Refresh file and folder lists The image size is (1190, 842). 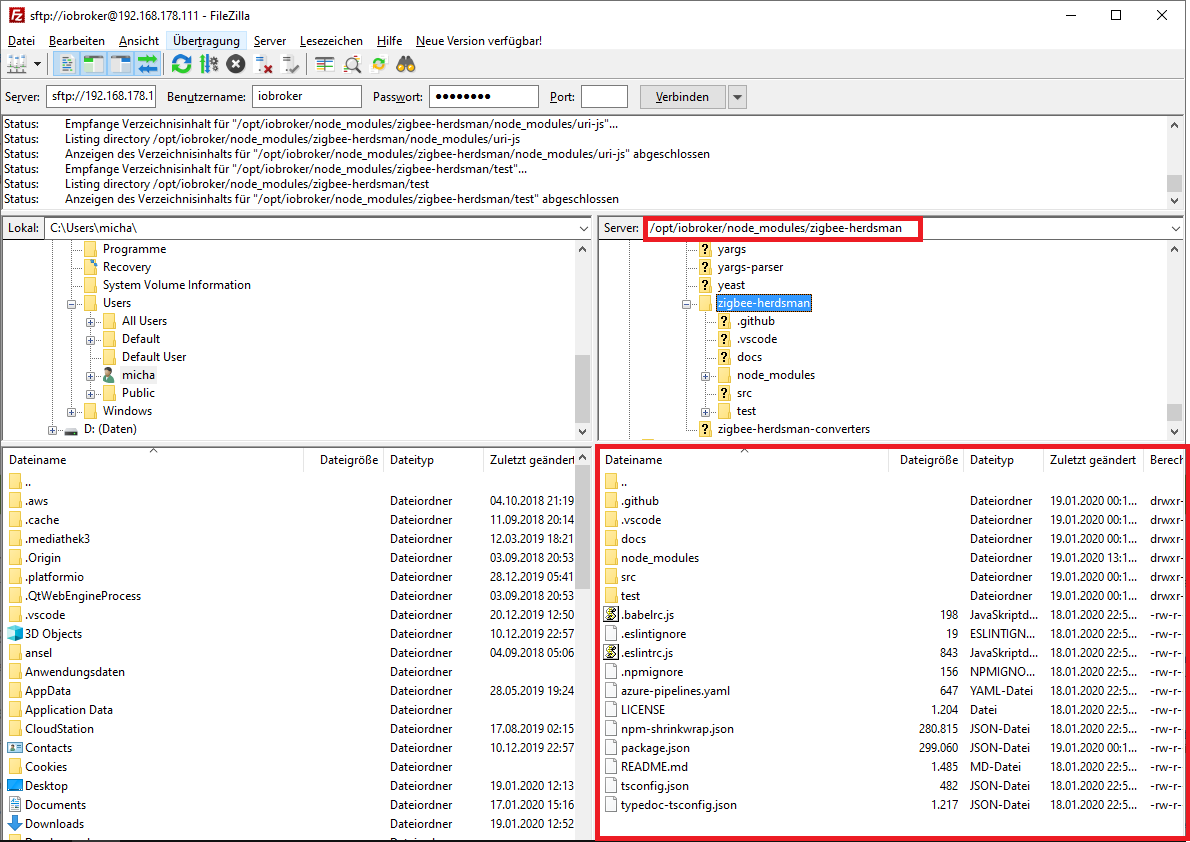(181, 65)
